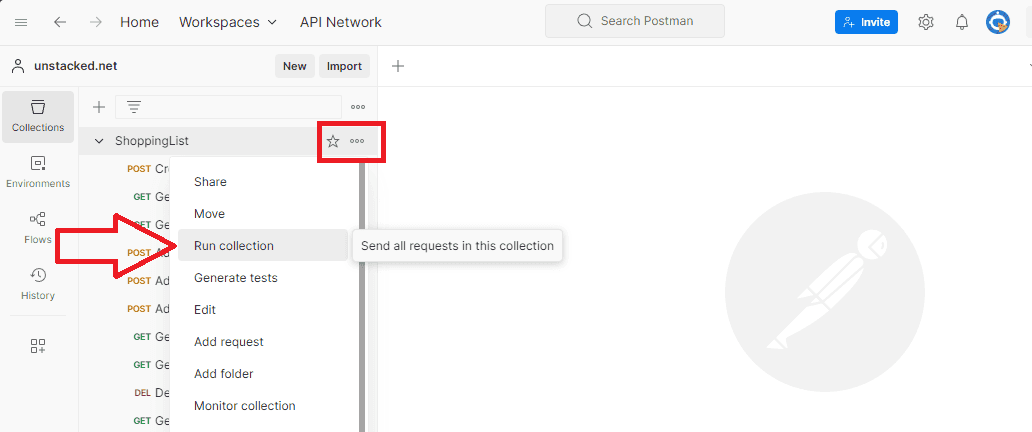Collapse the ShoppingList collection
1032x432 pixels.
click(99, 141)
